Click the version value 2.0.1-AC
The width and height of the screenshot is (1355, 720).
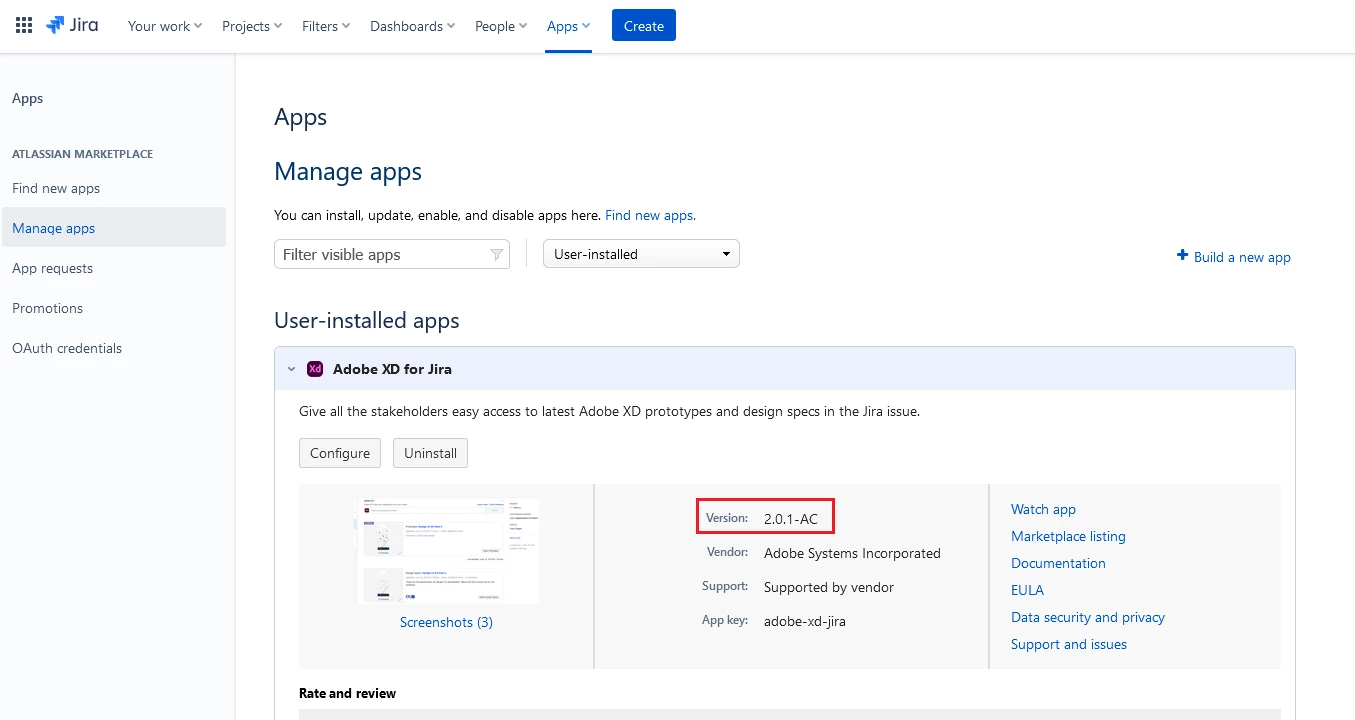pyautogui.click(x=791, y=519)
